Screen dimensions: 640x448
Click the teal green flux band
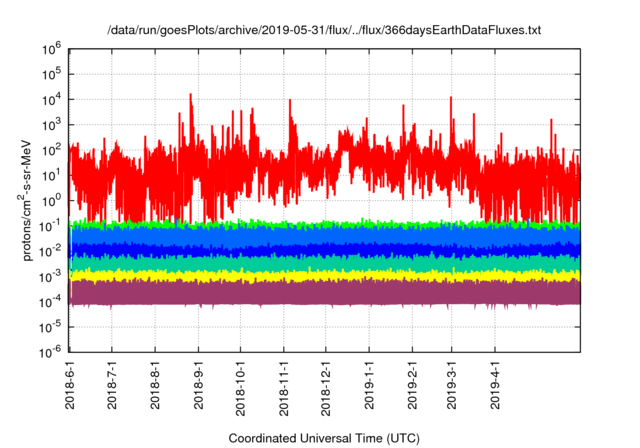click(x=324, y=263)
